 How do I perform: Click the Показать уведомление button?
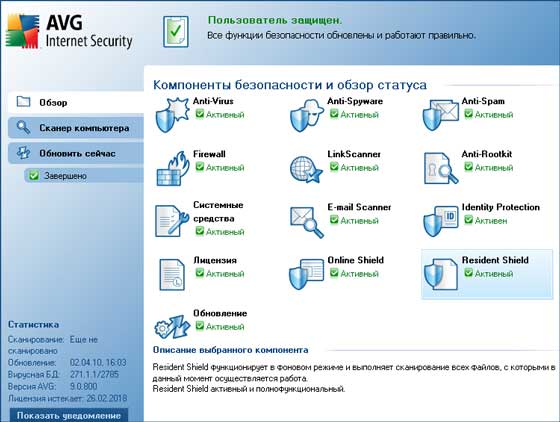[x=69, y=415]
